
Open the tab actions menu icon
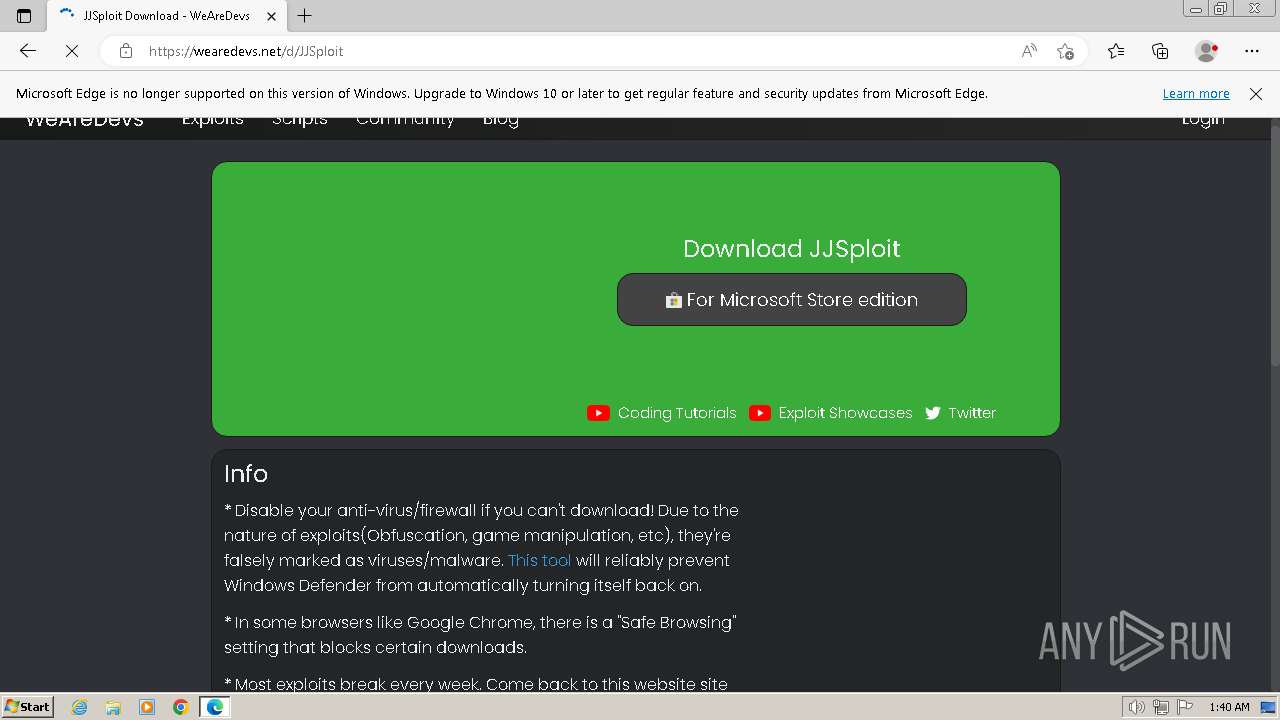click(x=24, y=15)
